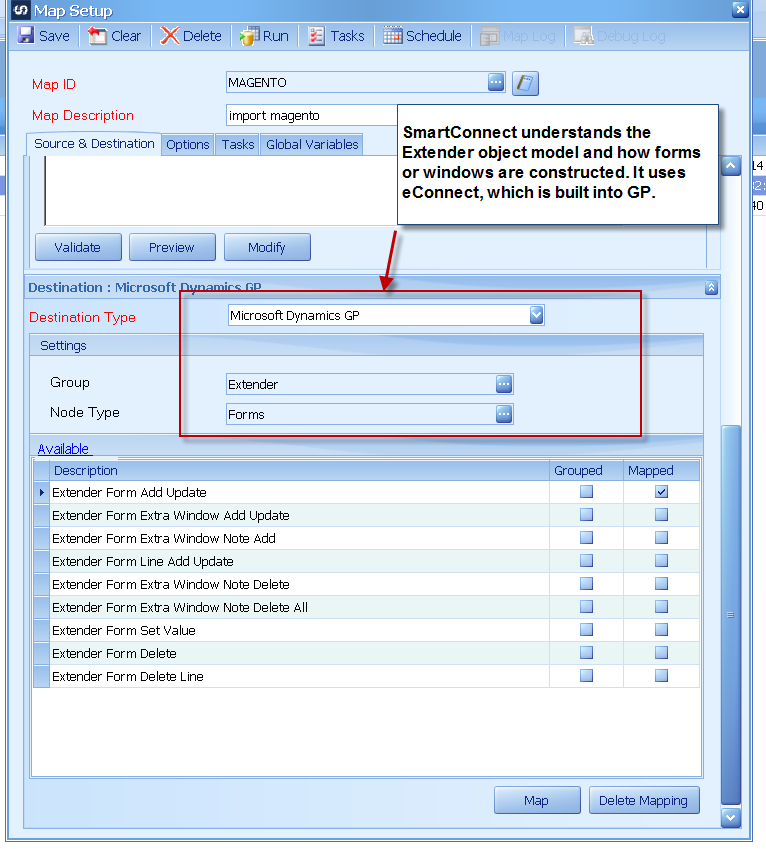The width and height of the screenshot is (766, 849).
Task: Click the Mapped column header
Action: pyautogui.click(x=662, y=471)
